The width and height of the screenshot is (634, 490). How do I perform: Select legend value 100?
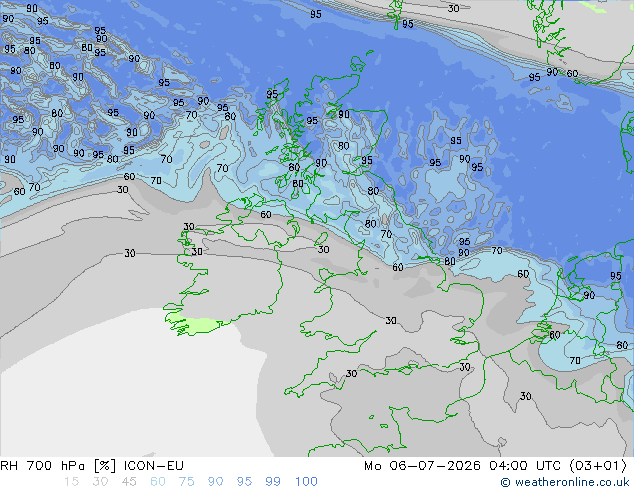(x=306, y=482)
